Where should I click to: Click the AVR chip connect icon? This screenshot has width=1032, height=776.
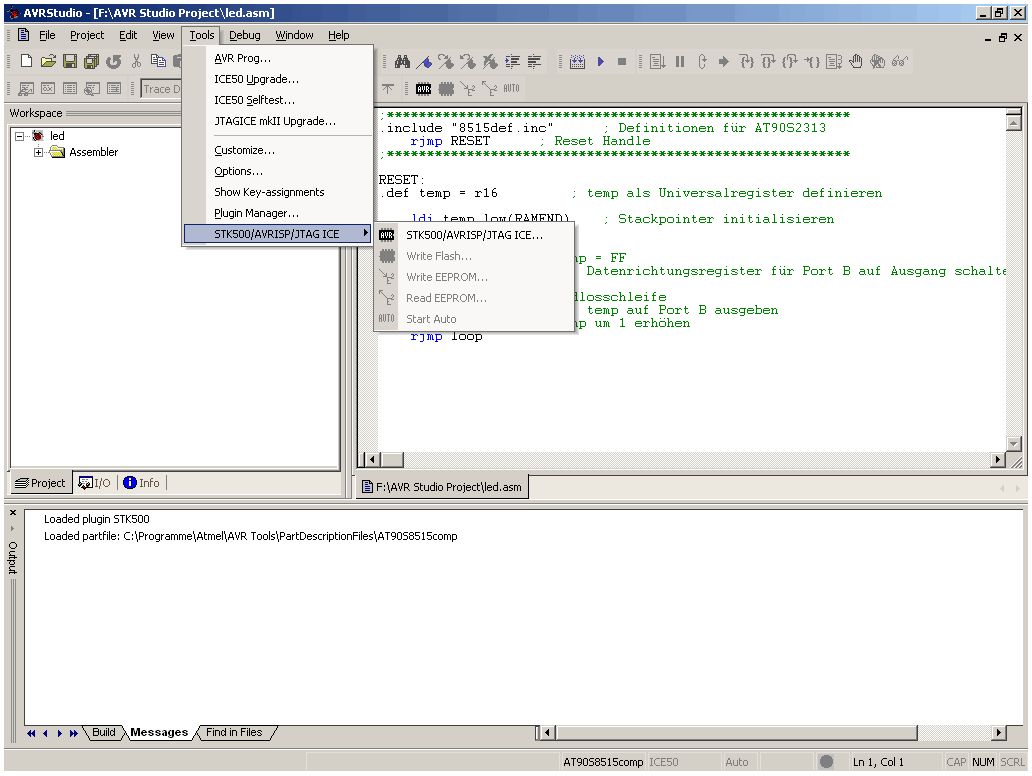click(424, 89)
